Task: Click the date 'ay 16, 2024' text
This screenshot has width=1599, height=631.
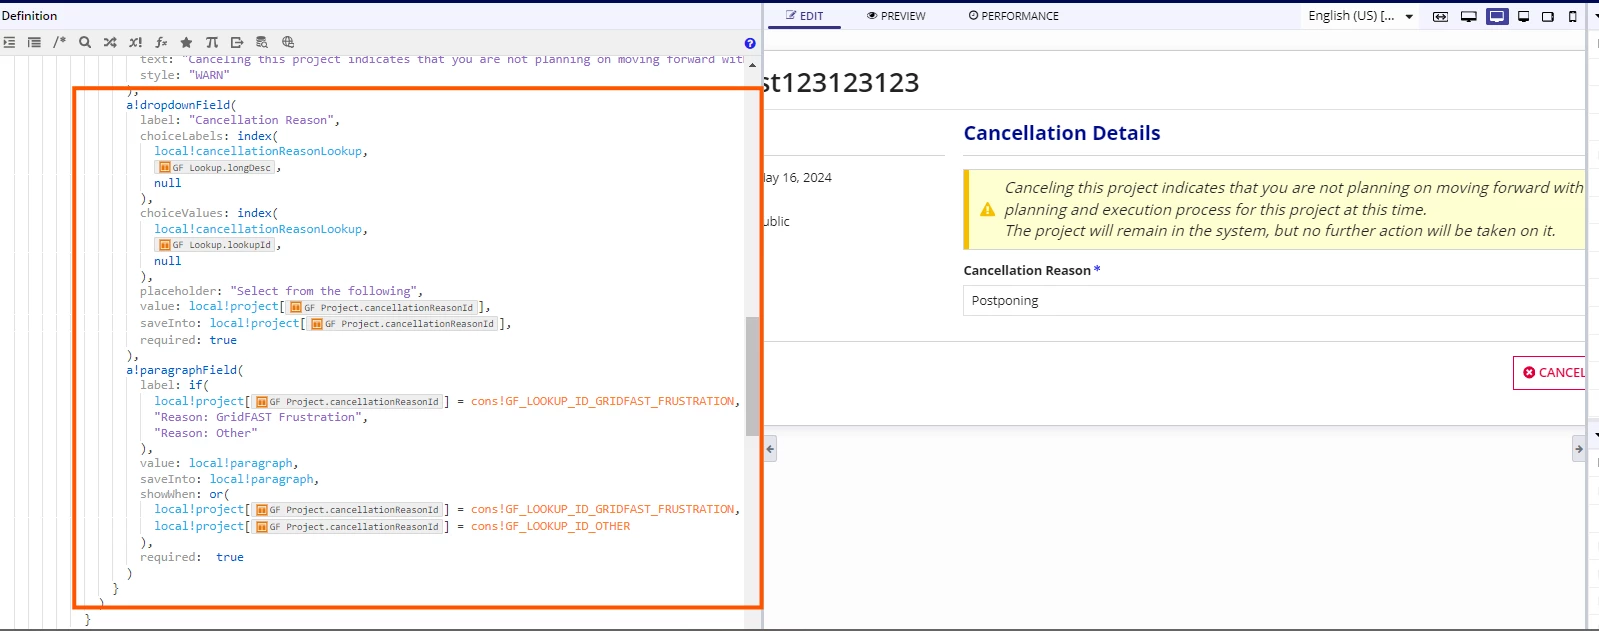Action: 798,177
